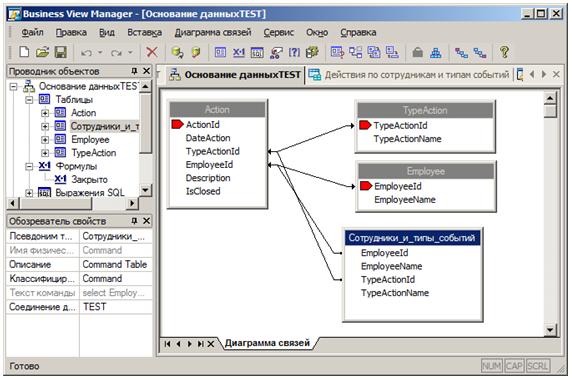
Task: Click object explorer vertical scrollbar down arrow
Action: [145, 190]
